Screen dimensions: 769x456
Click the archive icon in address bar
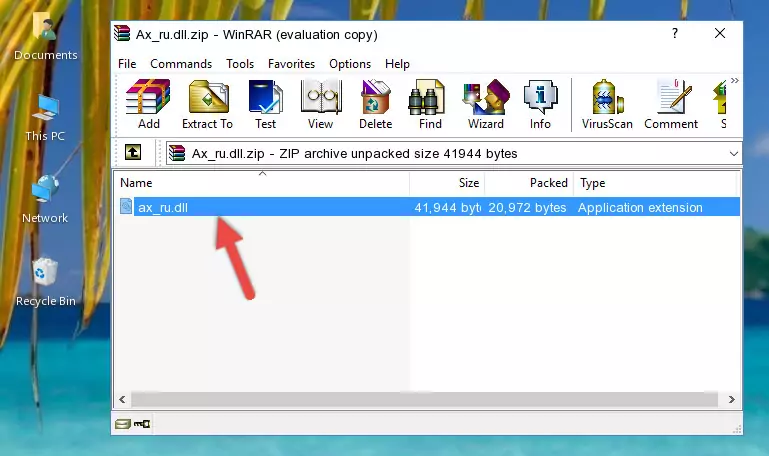coord(177,153)
